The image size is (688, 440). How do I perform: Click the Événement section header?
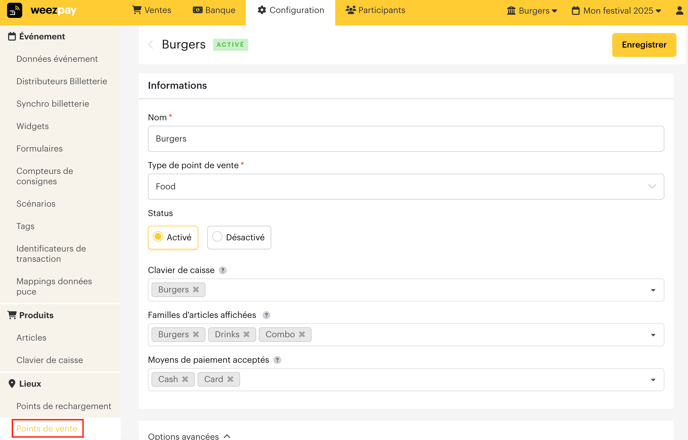click(36, 36)
